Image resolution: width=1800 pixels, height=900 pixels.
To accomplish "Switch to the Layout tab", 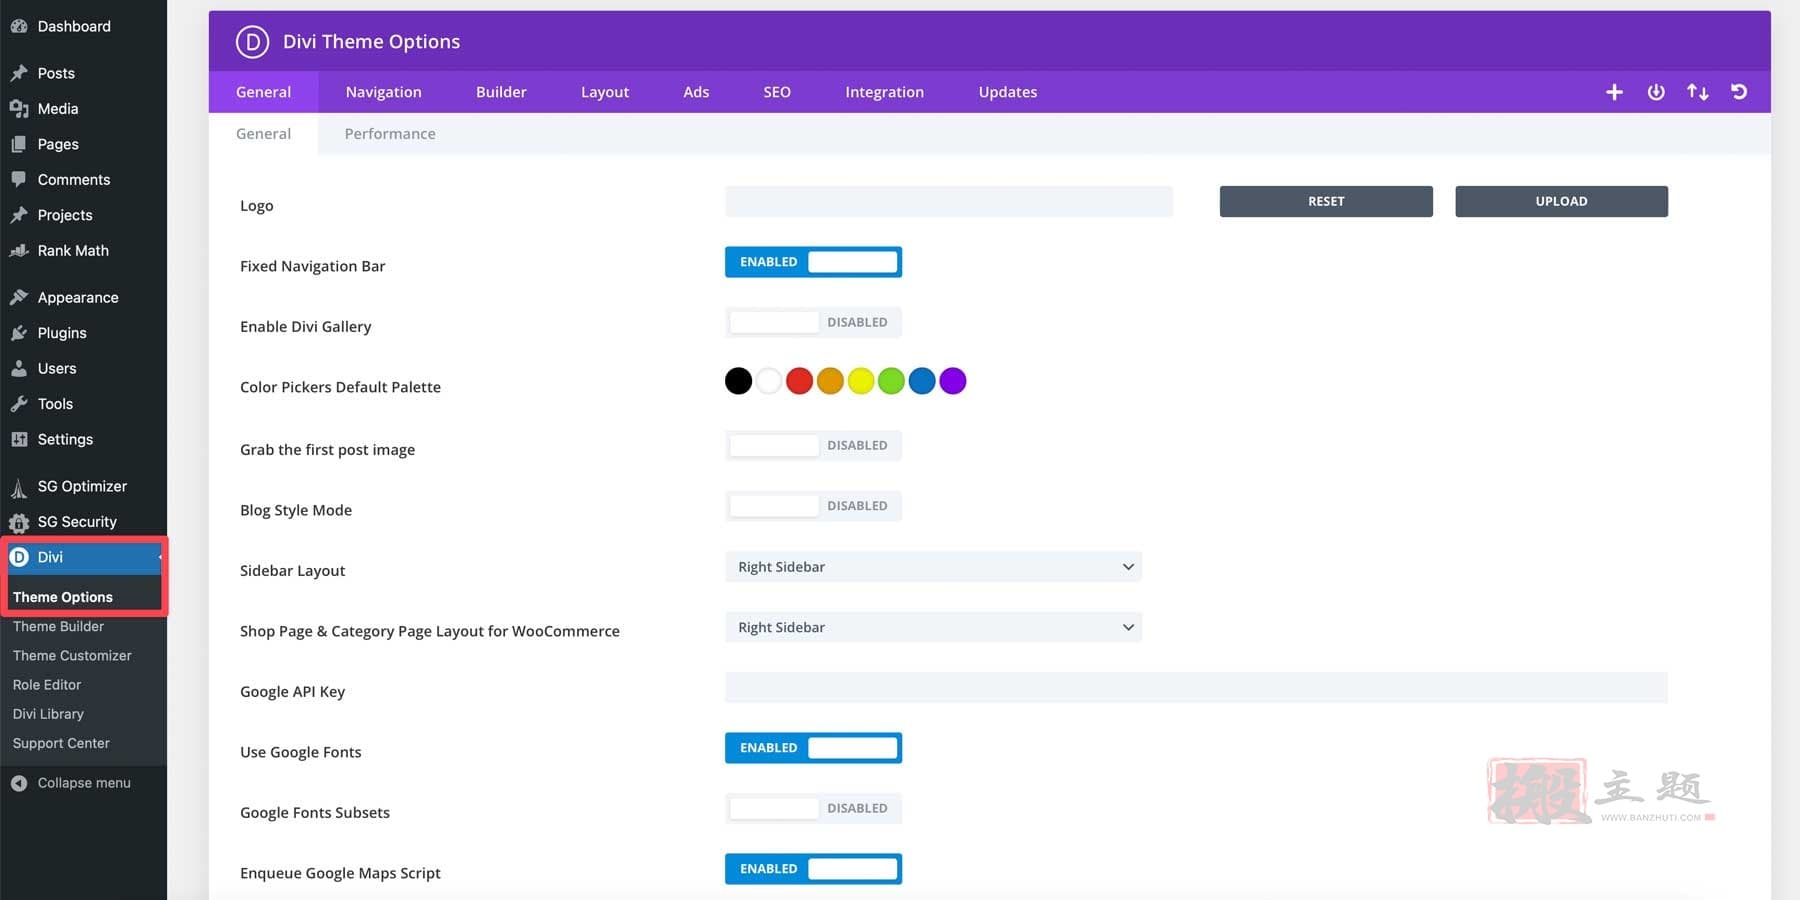I will 605,92.
